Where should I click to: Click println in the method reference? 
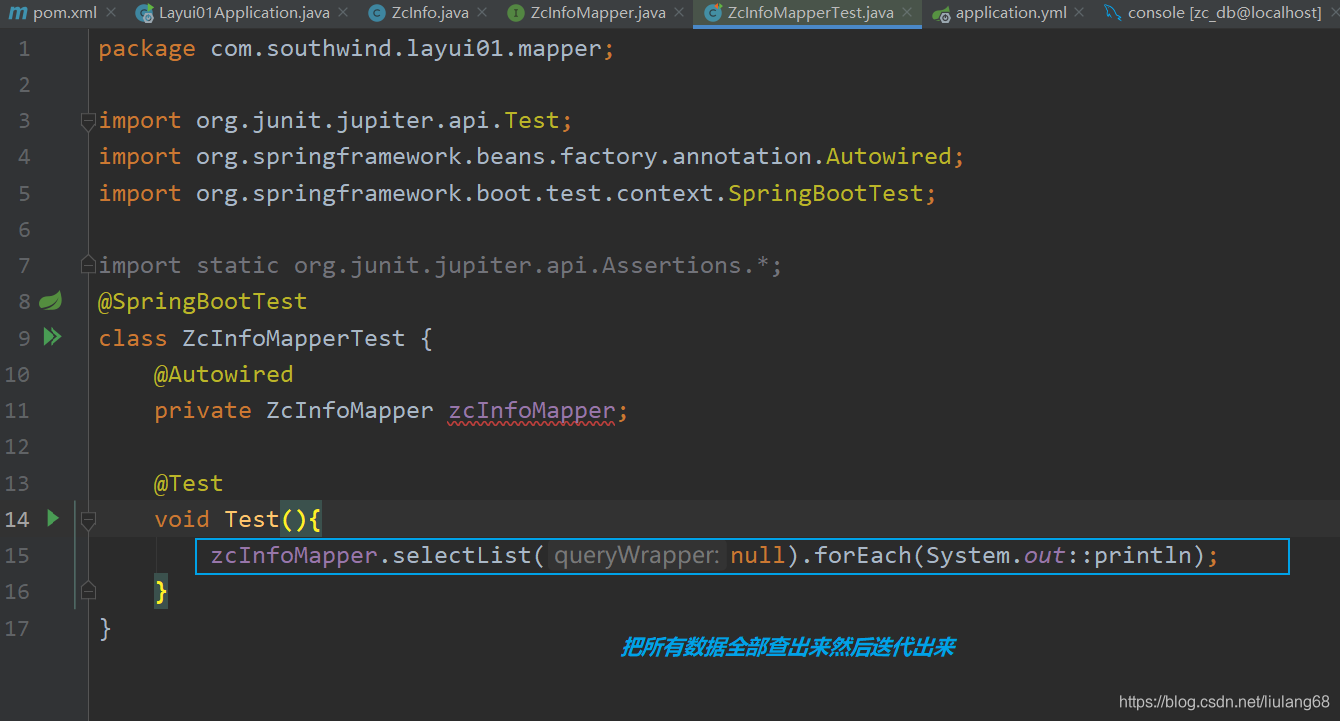tap(1144, 555)
